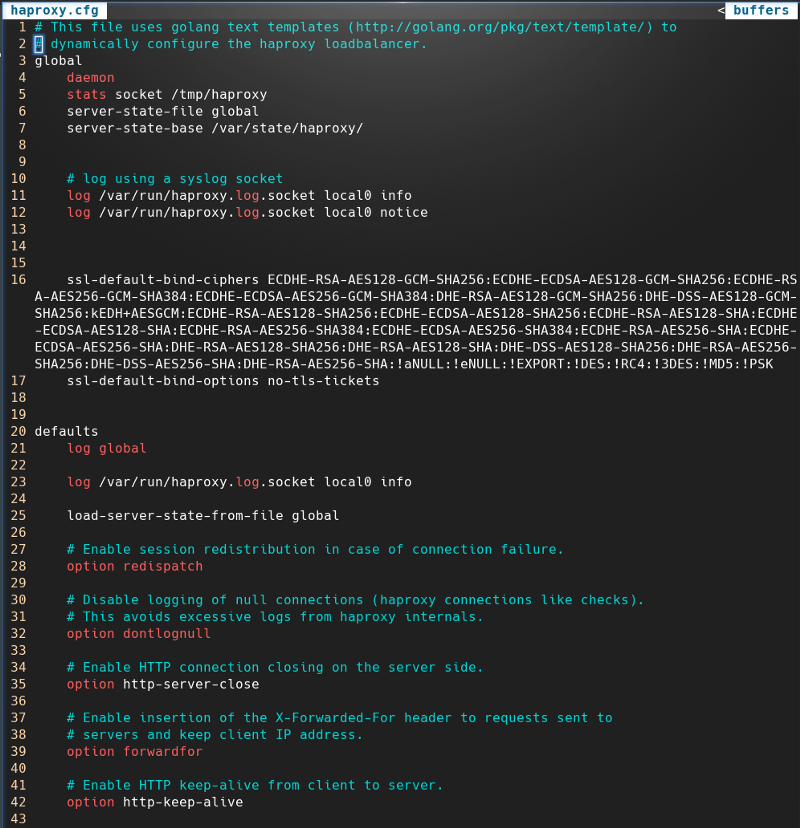Image resolution: width=800 pixels, height=828 pixels.
Task: Click '/tmp/haproxy' socket path
Action: pyautogui.click(x=219, y=95)
